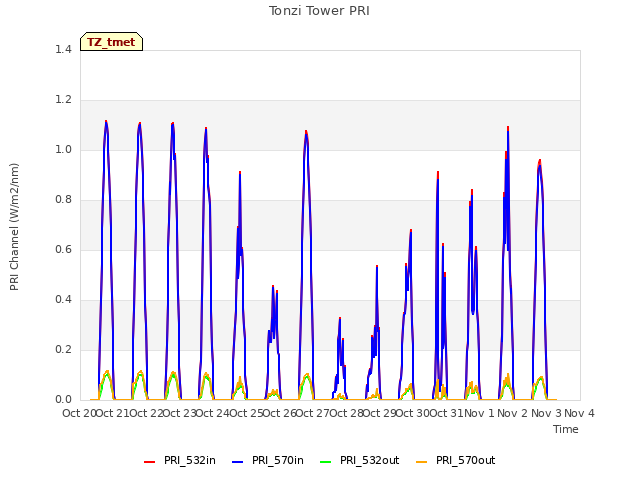640x480 pixels.
Task: Select the PRI_532out legend entry
Action: pyautogui.click(x=360, y=461)
